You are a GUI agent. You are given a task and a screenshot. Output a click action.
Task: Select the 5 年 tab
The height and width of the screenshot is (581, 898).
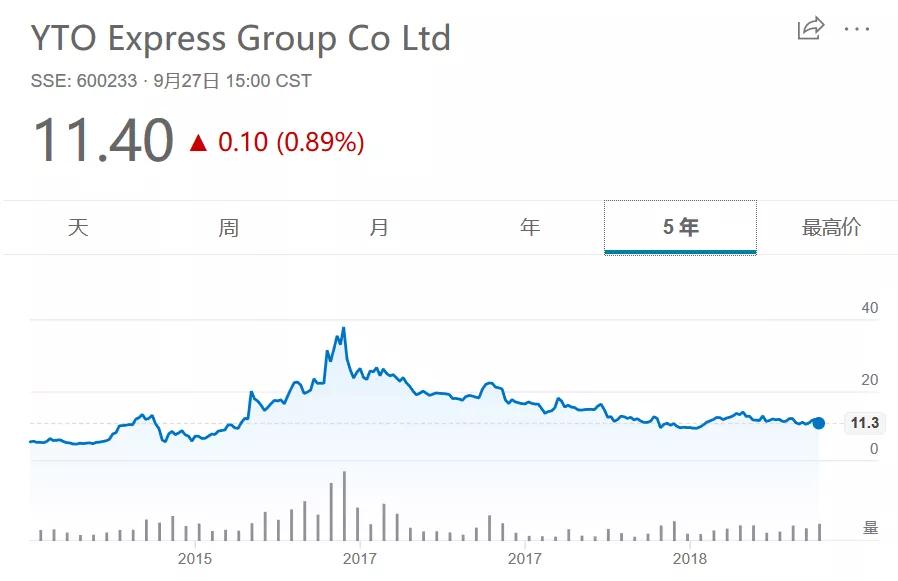point(680,227)
